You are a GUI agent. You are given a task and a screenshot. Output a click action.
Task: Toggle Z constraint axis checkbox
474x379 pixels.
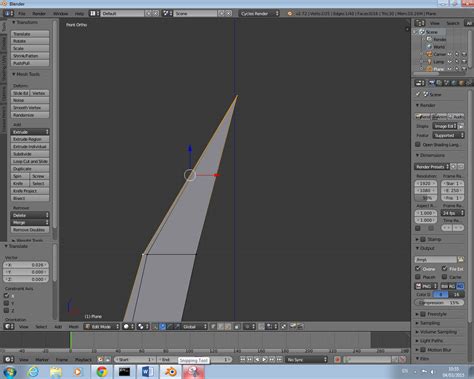click(x=6, y=310)
